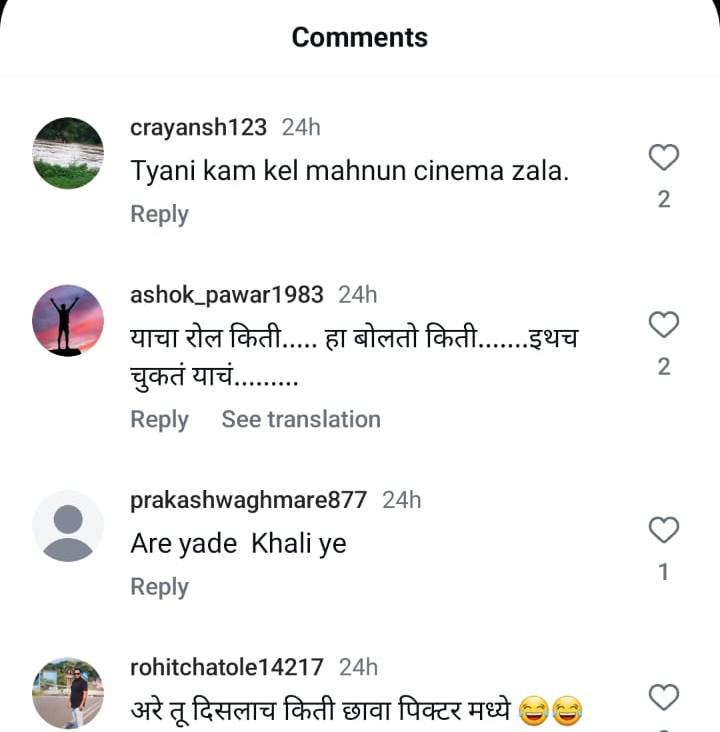The image size is (720, 732).
Task: Open crayansh123's profile picture
Action: point(68,153)
